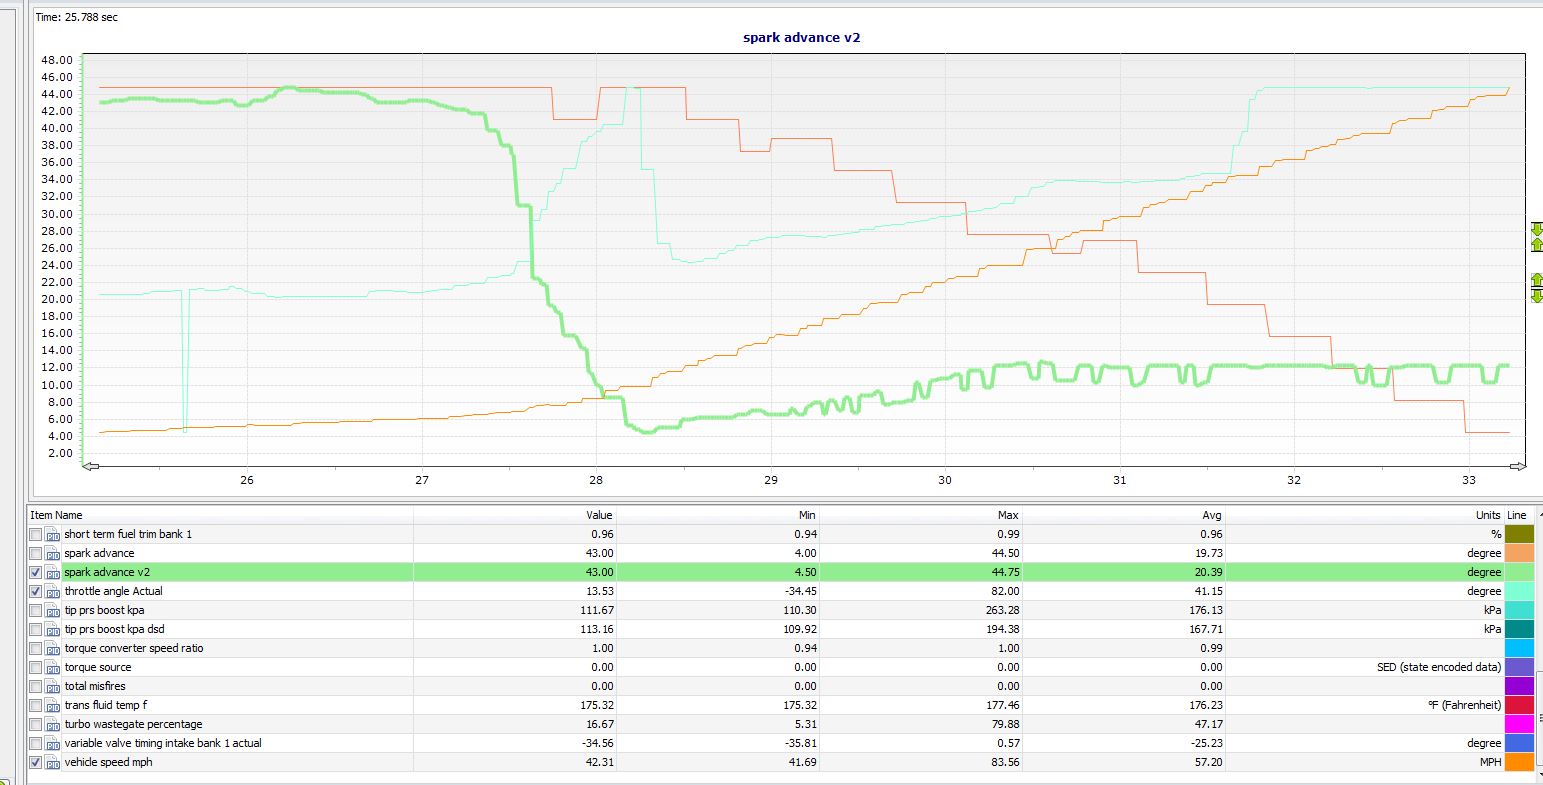Open the purple line color swatch for total misfires
This screenshot has height=785, width=1543.
coord(1519,686)
